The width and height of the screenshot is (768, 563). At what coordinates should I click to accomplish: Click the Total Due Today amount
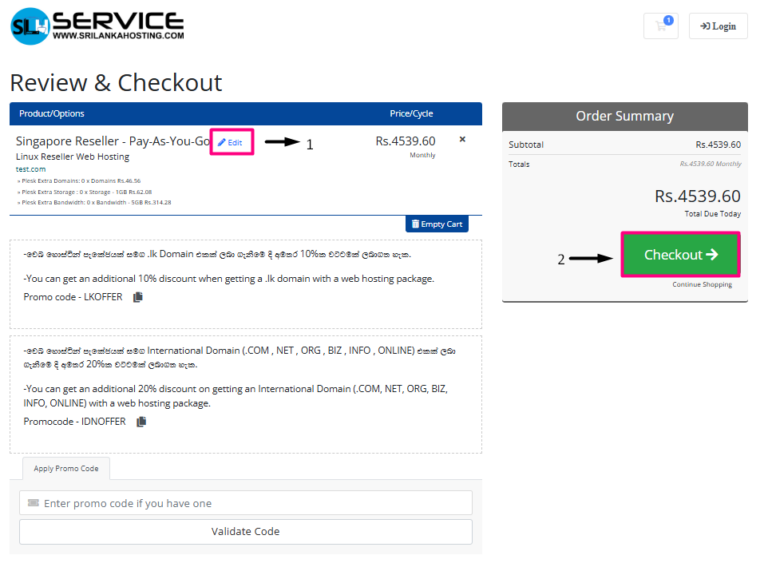tap(697, 196)
